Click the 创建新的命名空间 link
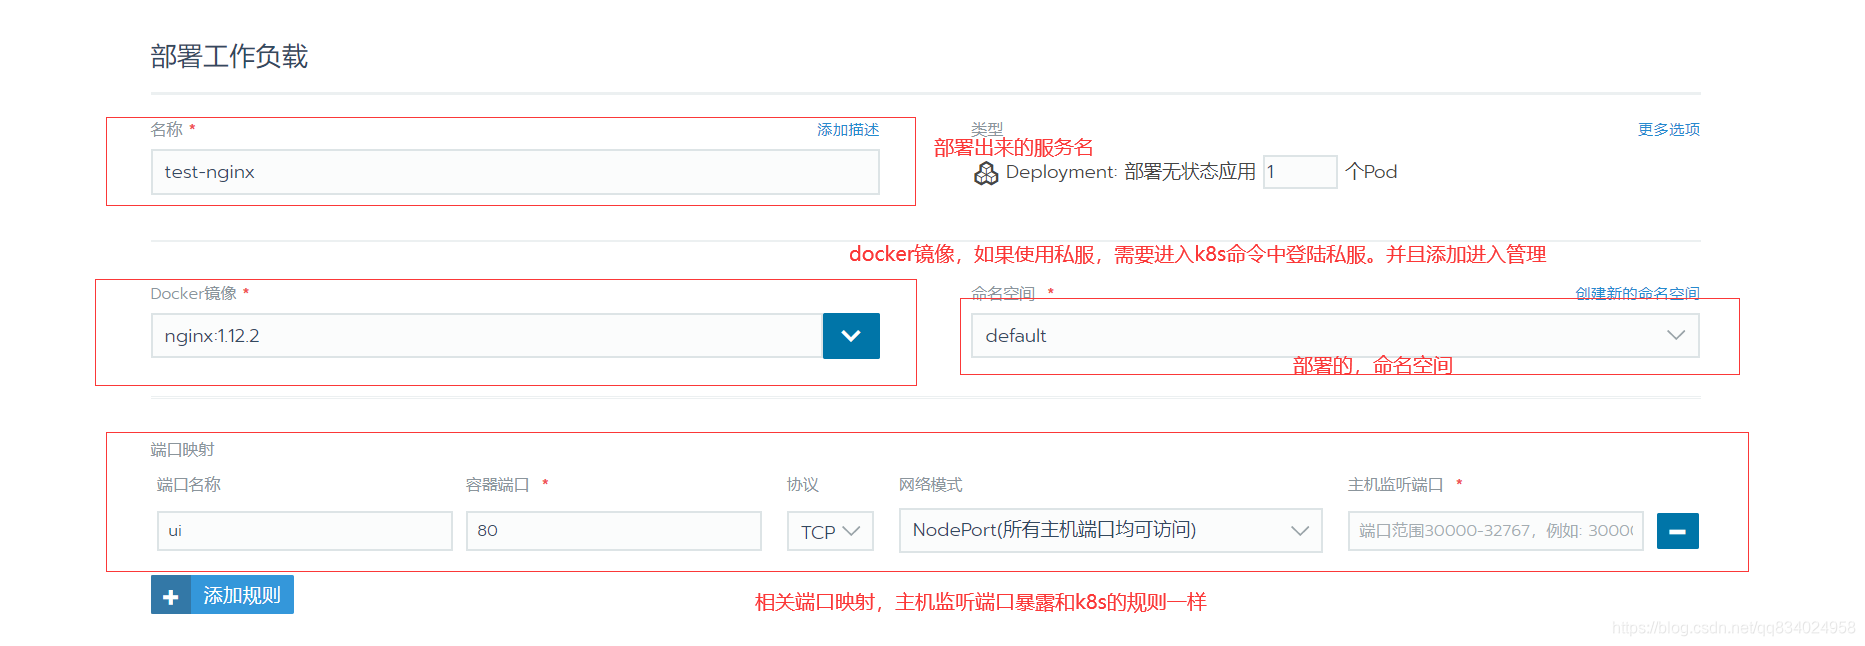 1637,293
